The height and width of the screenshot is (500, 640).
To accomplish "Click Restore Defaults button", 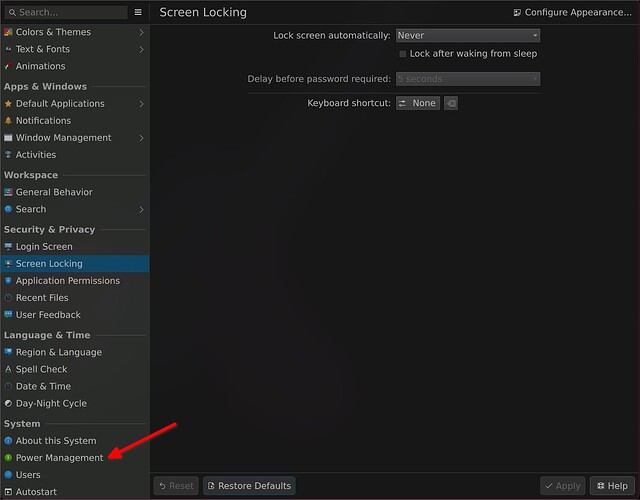I will tap(249, 486).
